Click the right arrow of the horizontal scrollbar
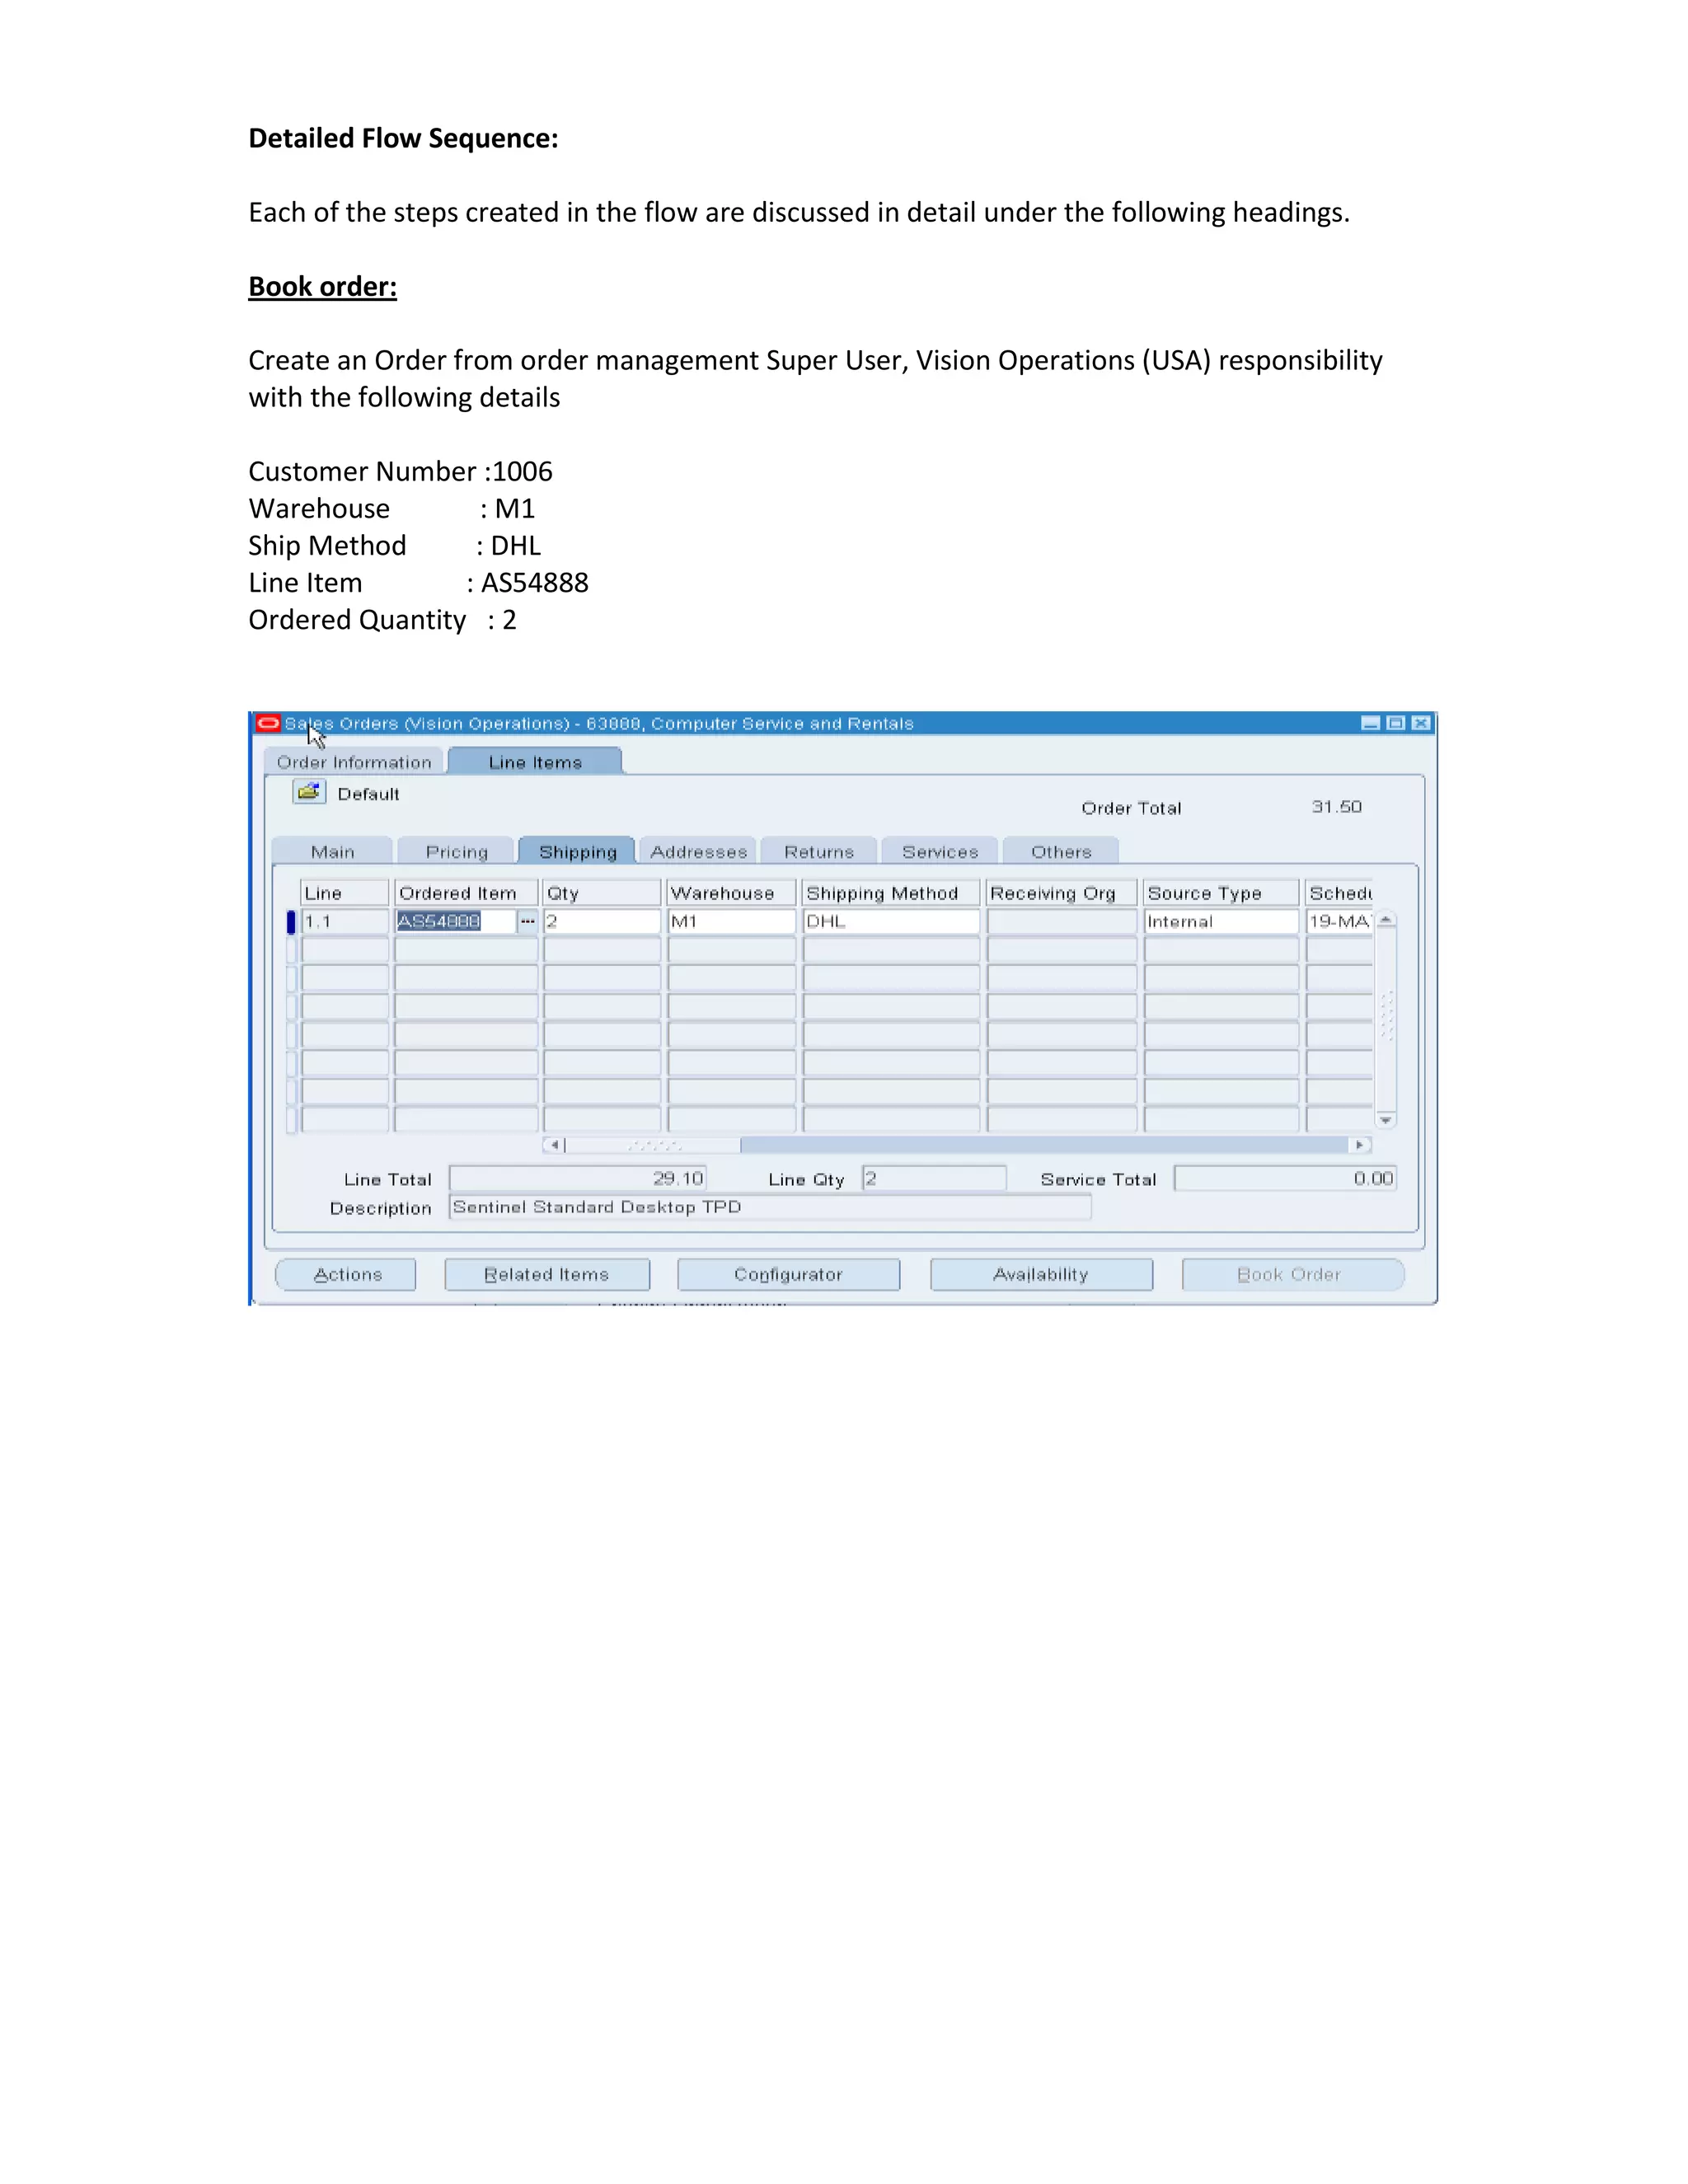Image resolution: width=1688 pixels, height=2184 pixels. pyautogui.click(x=1359, y=1145)
